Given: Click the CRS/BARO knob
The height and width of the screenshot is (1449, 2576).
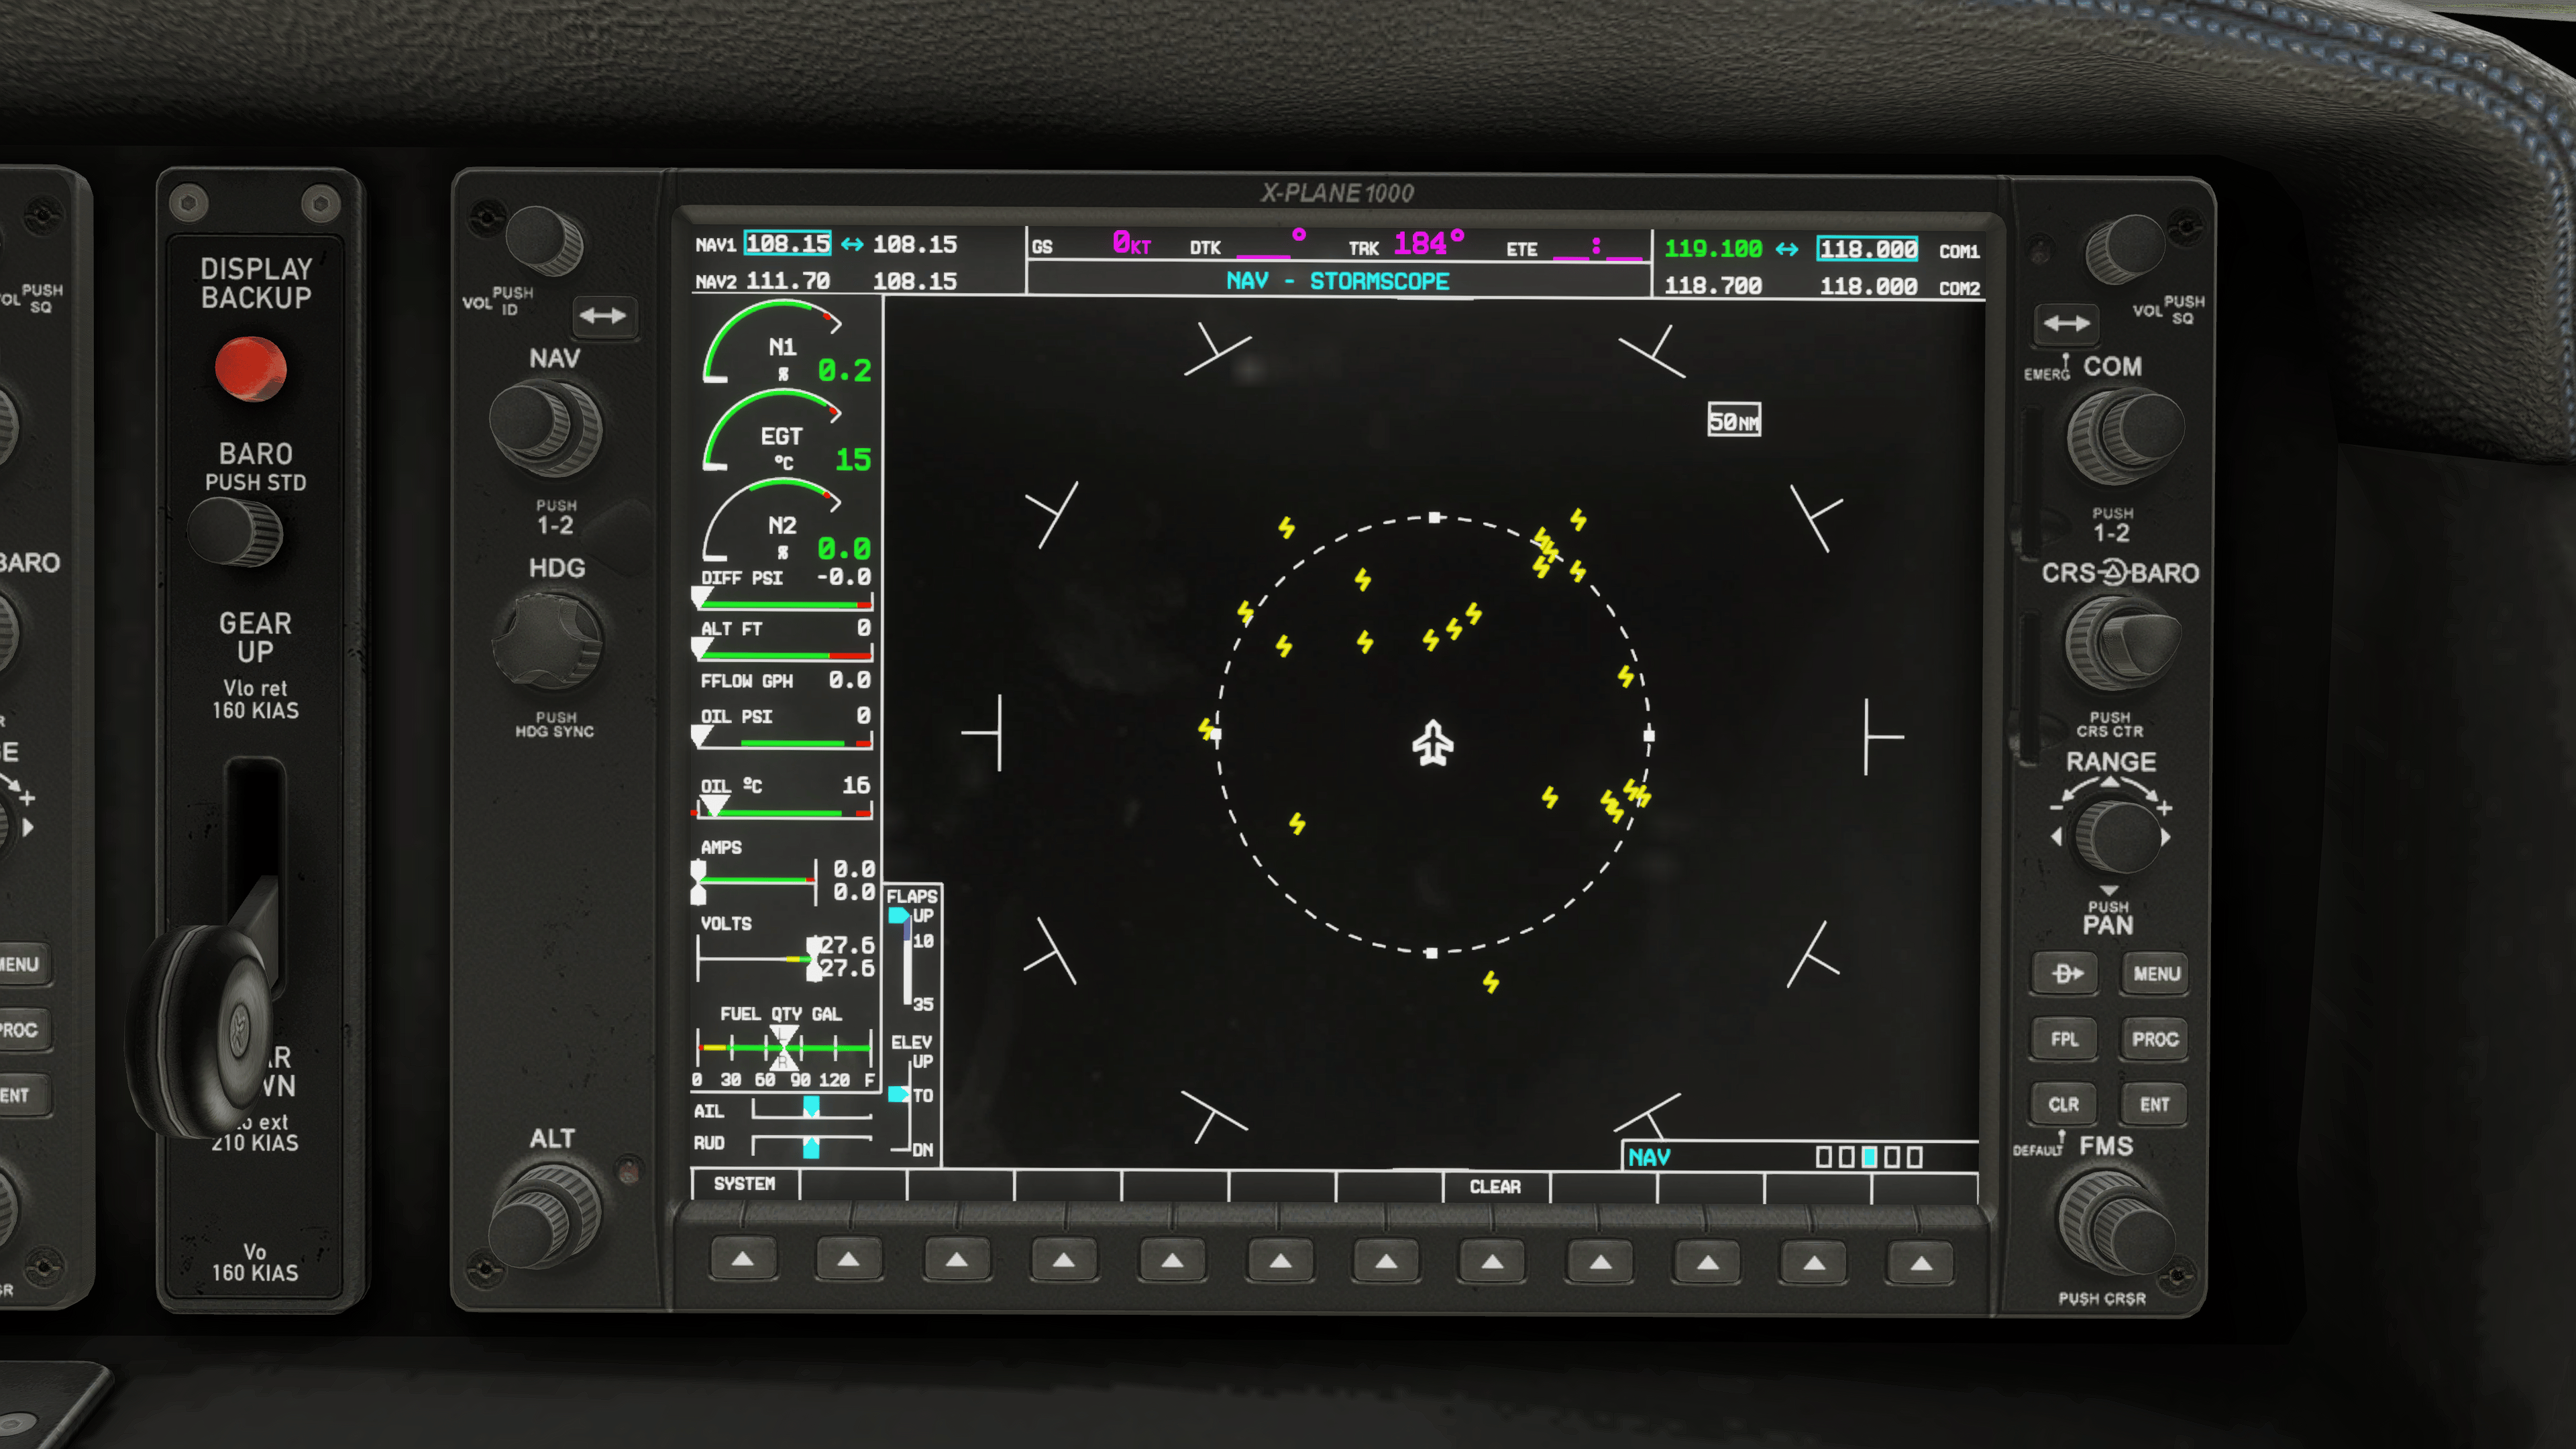Looking at the screenshot, I should coord(2122,645).
